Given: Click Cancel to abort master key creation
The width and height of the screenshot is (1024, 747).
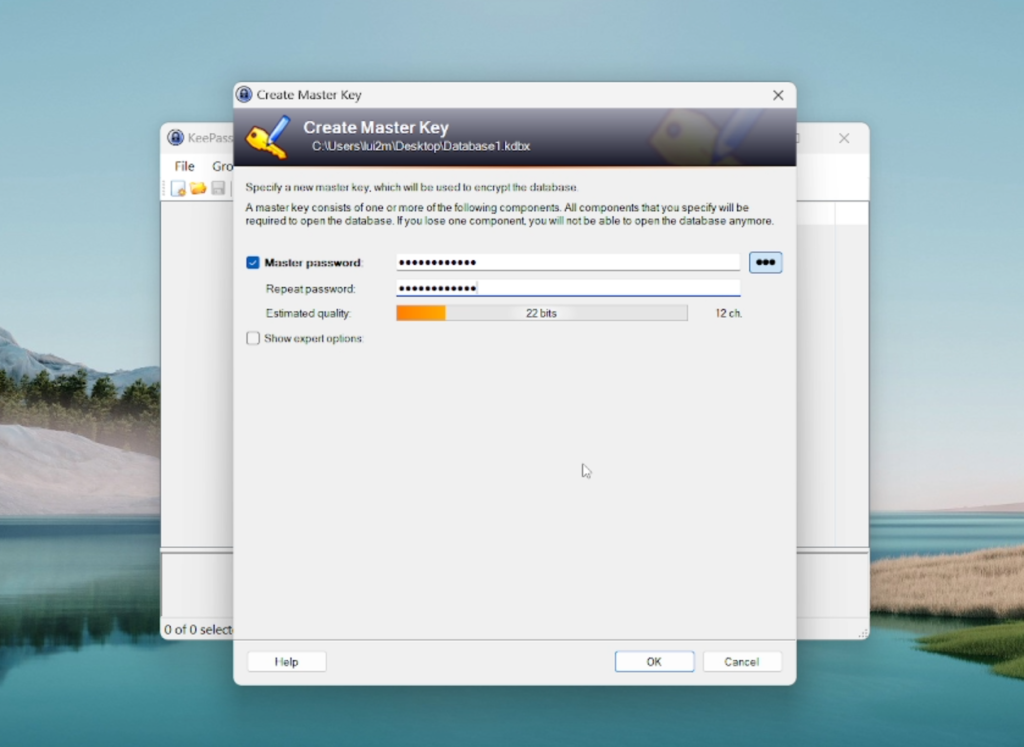Looking at the screenshot, I should click(742, 661).
